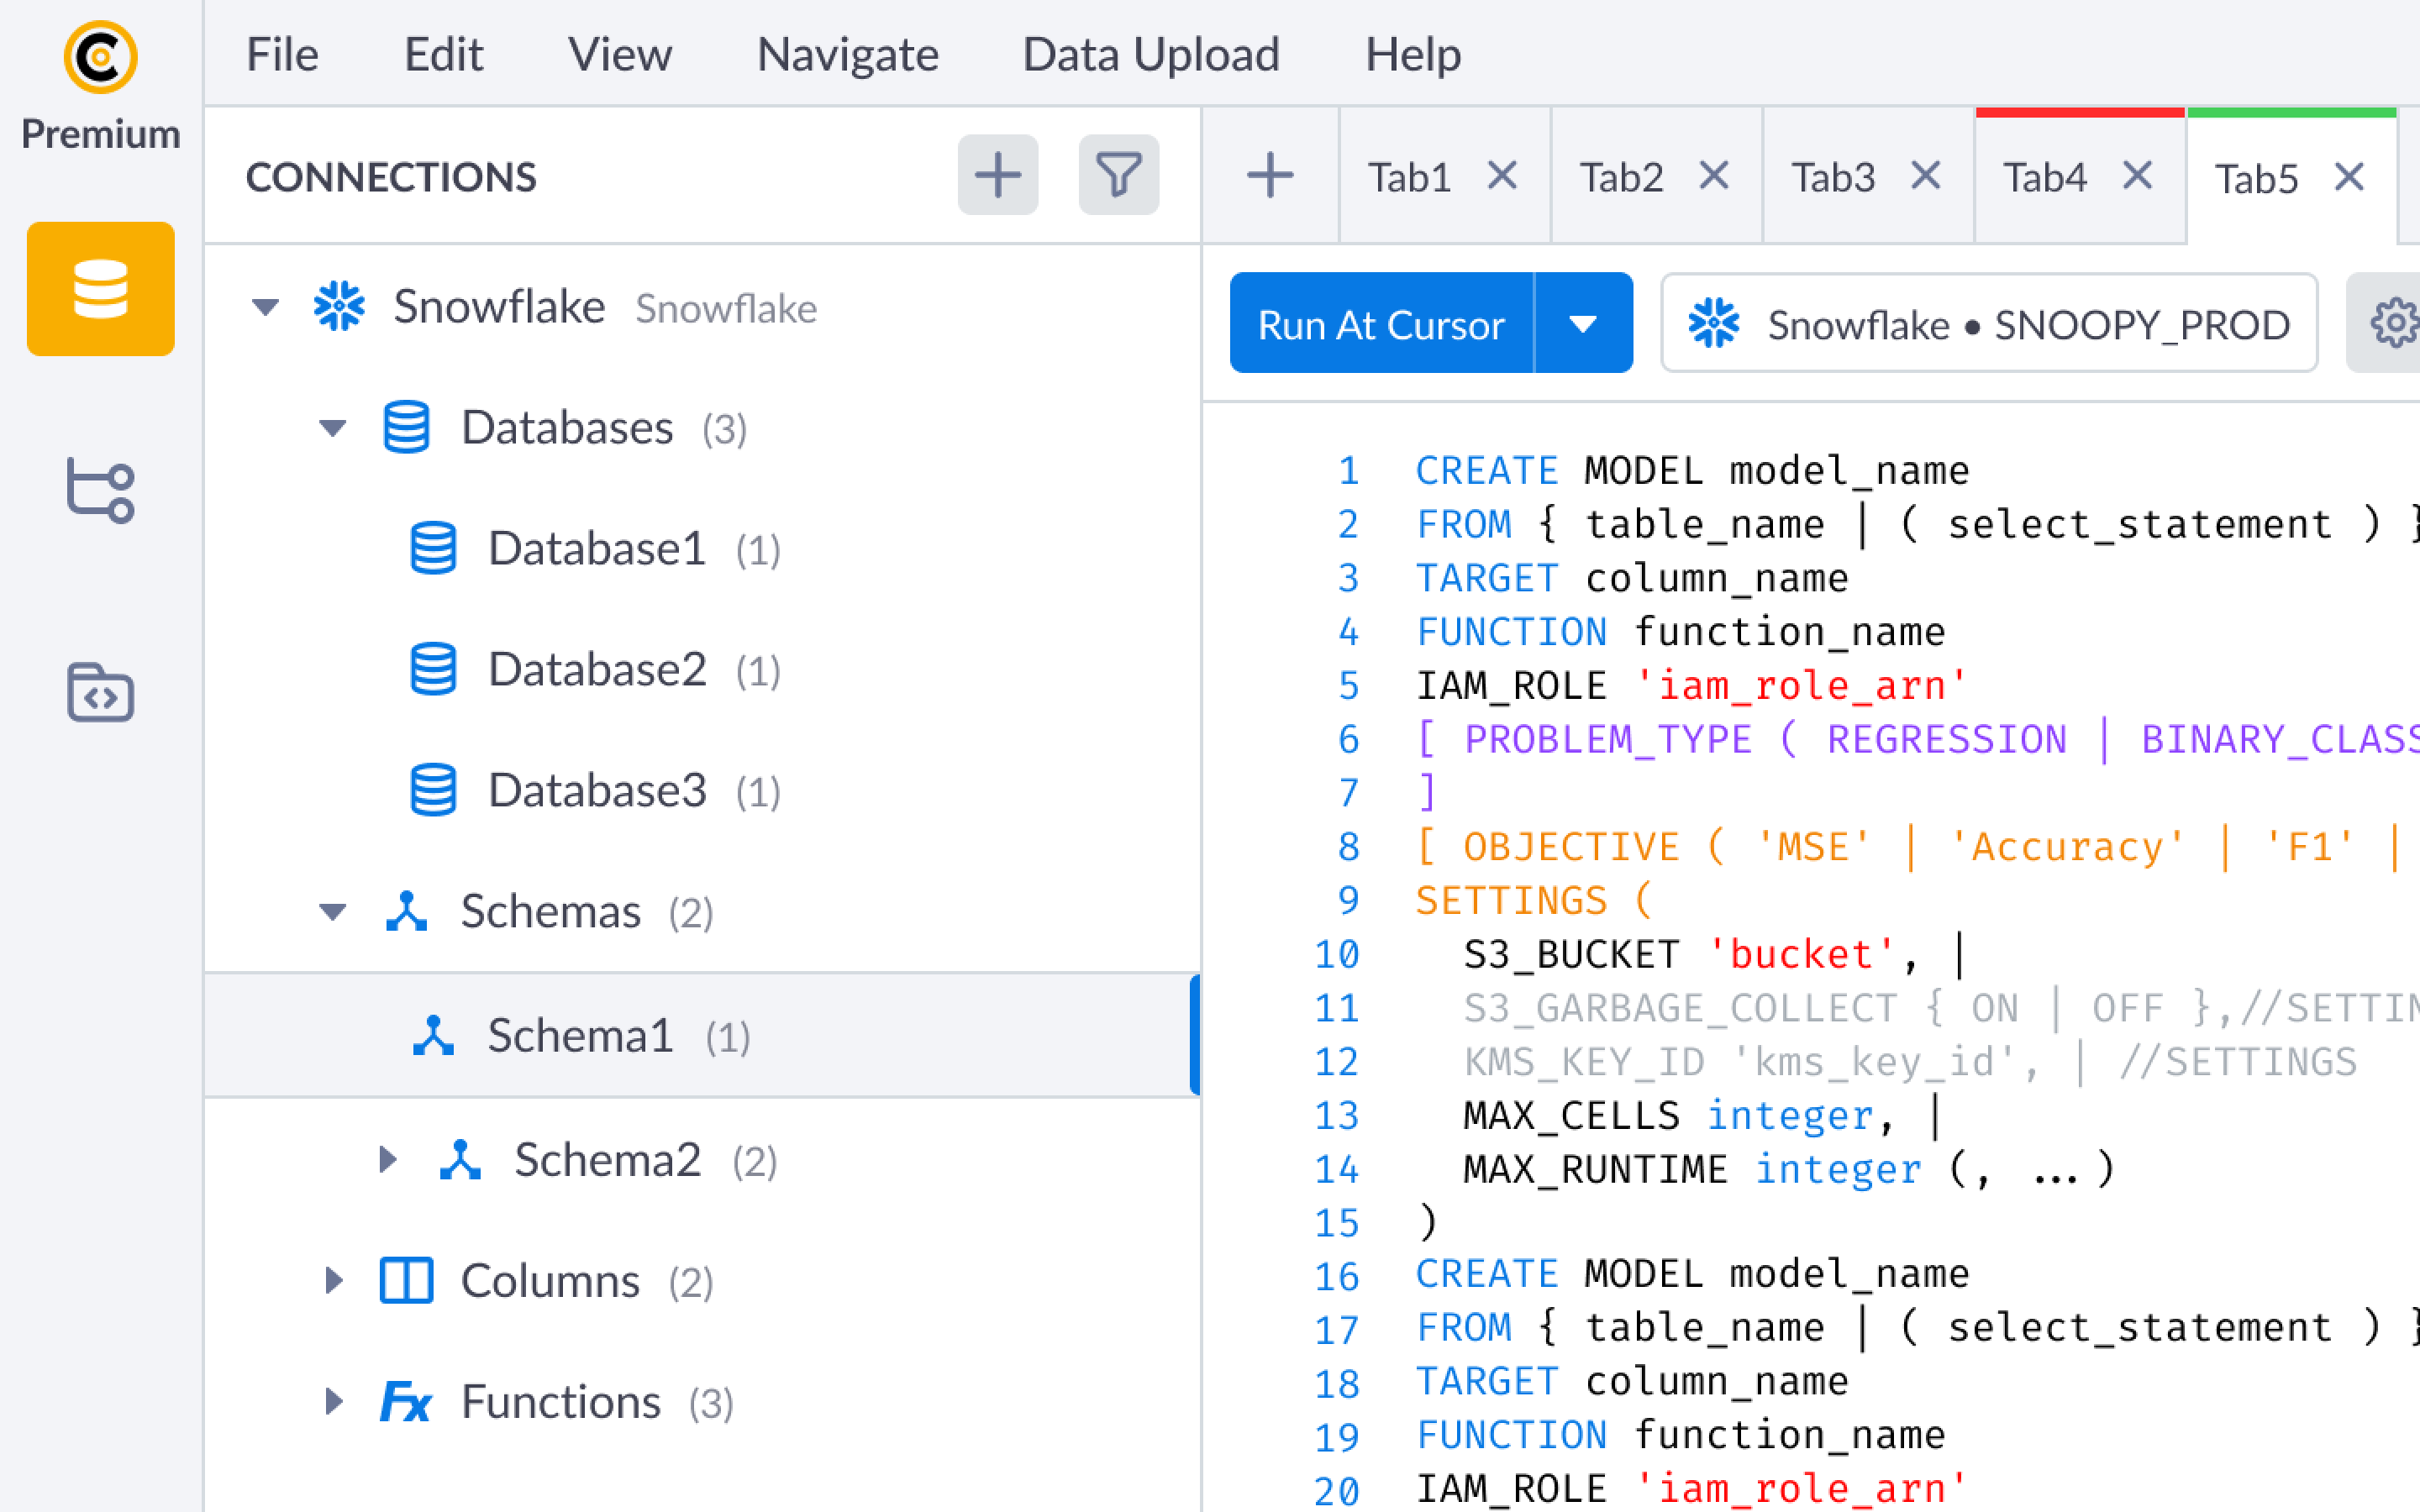Image resolution: width=2420 pixels, height=1512 pixels.
Task: Select the Schema1 tree item
Action: (x=701, y=1035)
